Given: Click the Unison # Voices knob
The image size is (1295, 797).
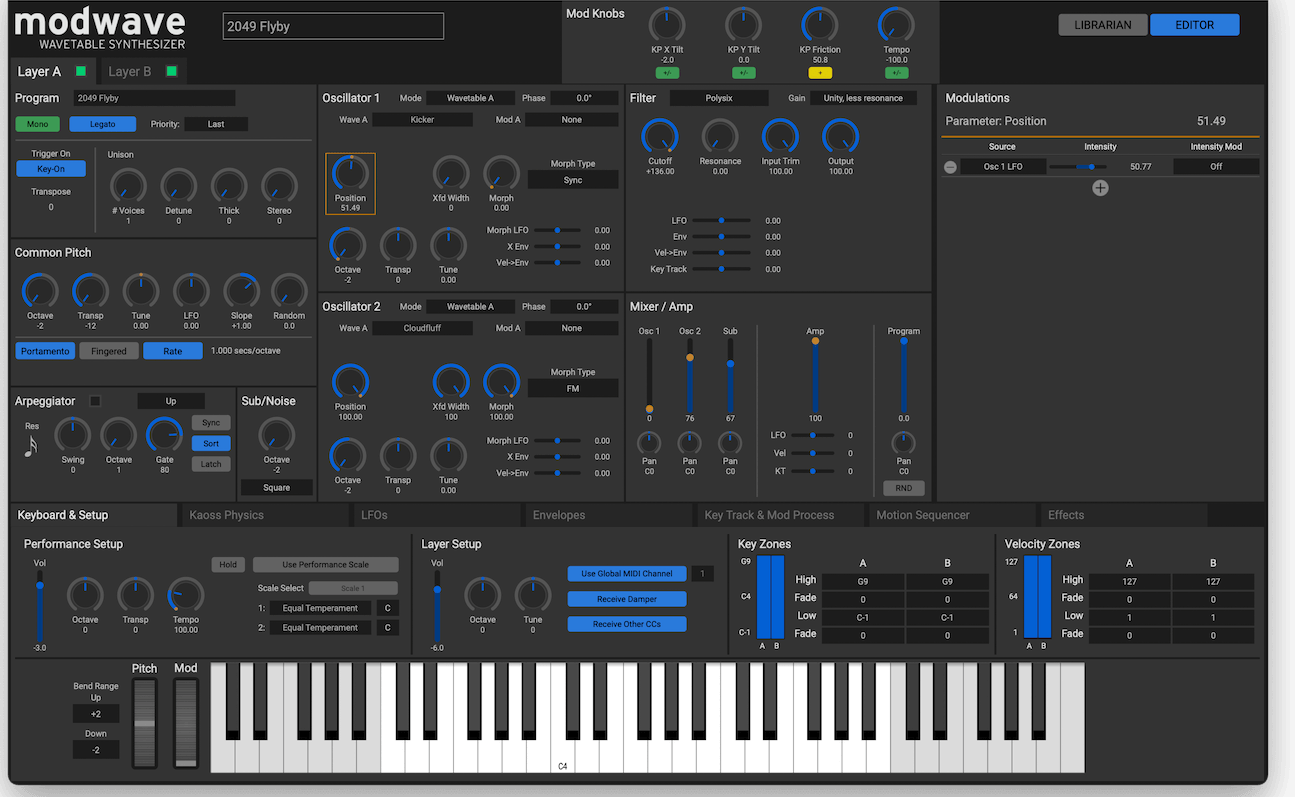Looking at the screenshot, I should tap(128, 186).
